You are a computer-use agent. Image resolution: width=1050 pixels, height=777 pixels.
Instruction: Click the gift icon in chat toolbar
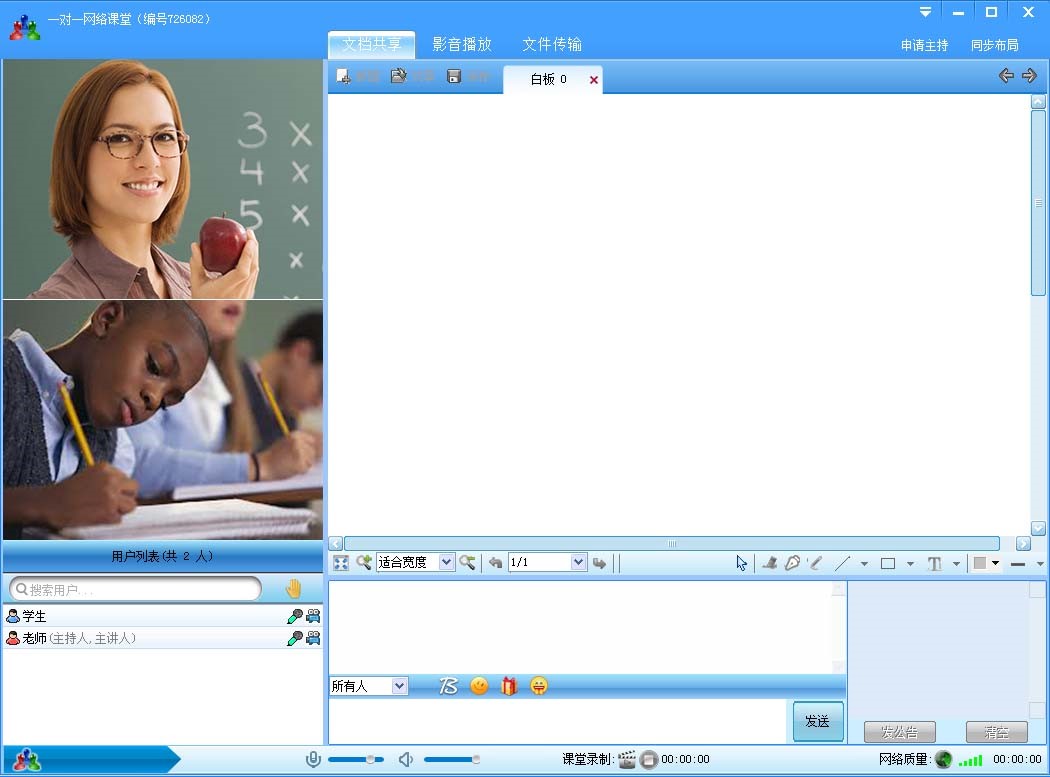tap(509, 686)
